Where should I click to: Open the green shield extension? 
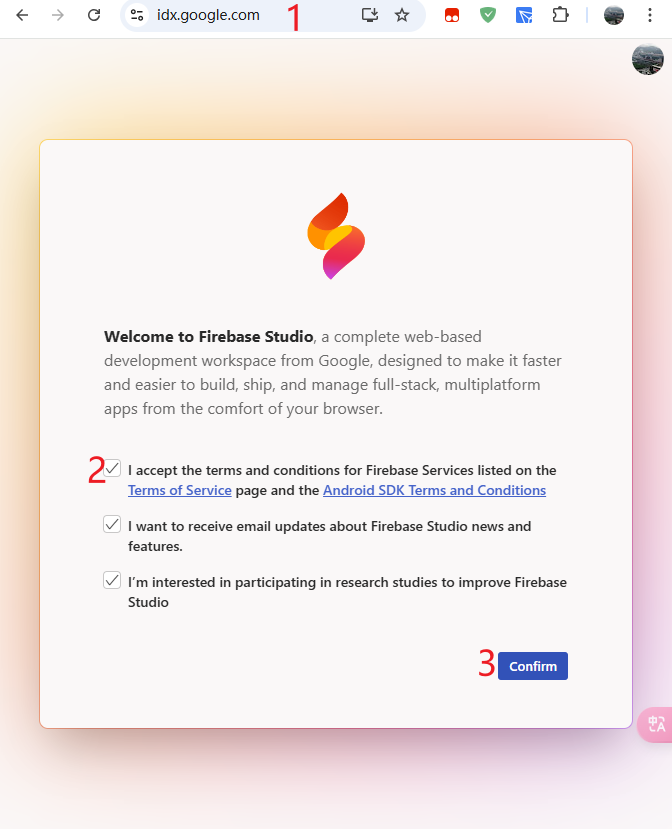click(488, 15)
